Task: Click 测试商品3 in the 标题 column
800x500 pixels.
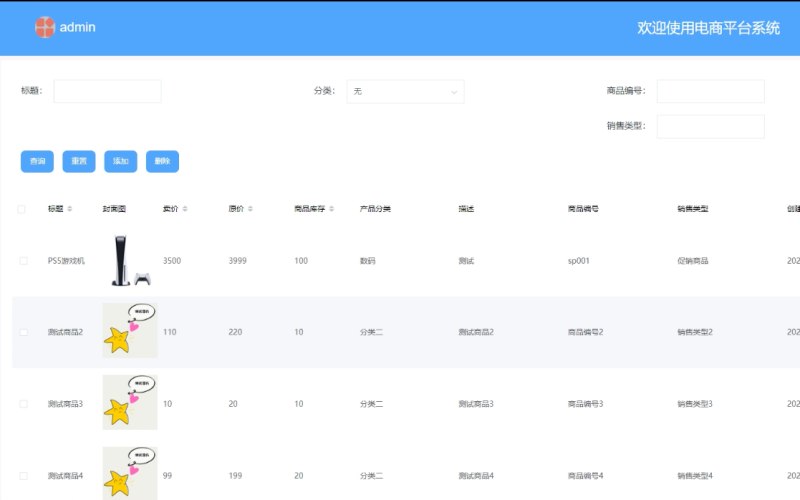Action: point(65,404)
